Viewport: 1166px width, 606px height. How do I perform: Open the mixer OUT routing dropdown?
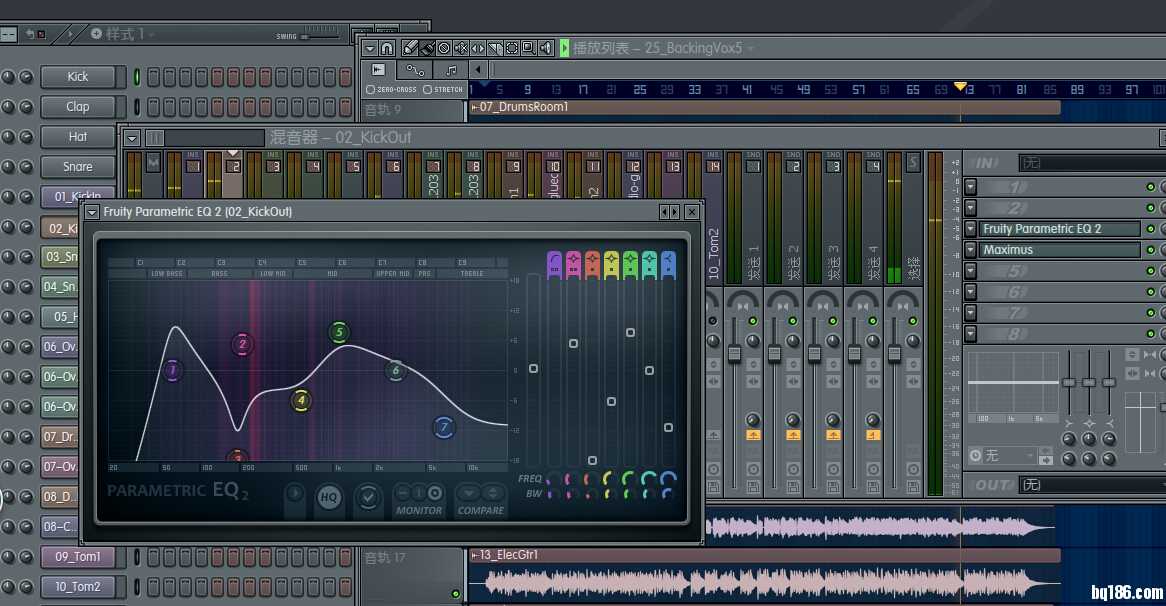[1090, 485]
